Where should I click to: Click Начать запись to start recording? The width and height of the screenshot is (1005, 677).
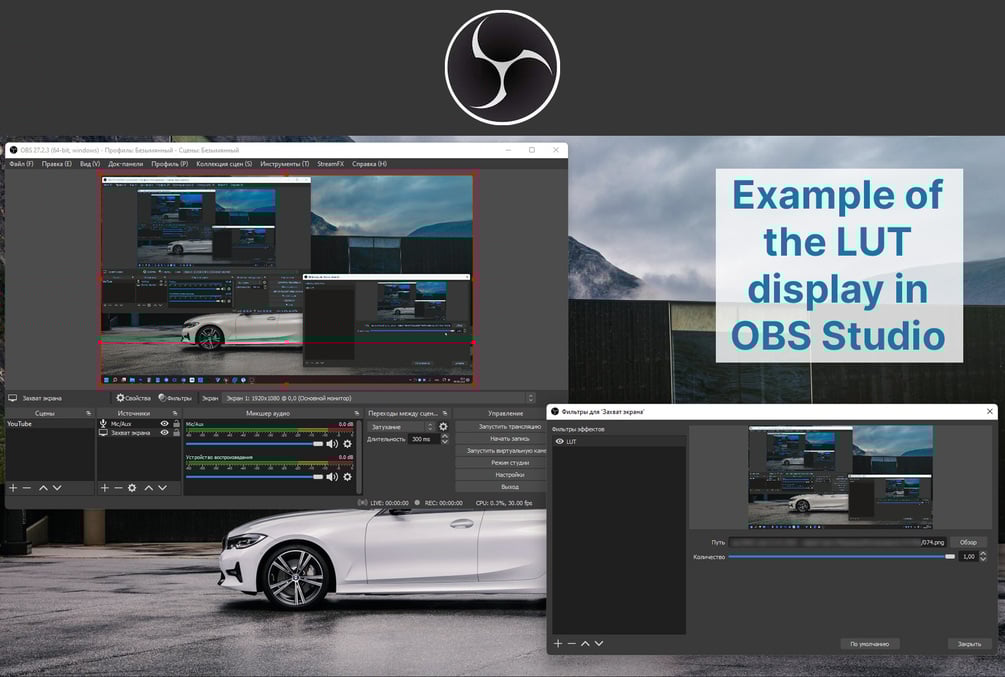point(501,439)
